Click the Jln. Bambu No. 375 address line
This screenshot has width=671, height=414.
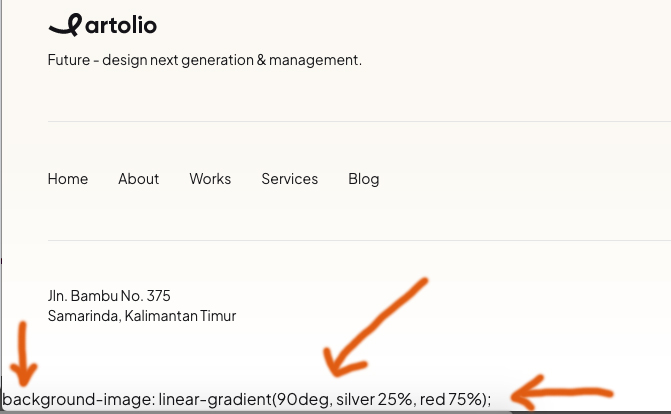(x=109, y=296)
